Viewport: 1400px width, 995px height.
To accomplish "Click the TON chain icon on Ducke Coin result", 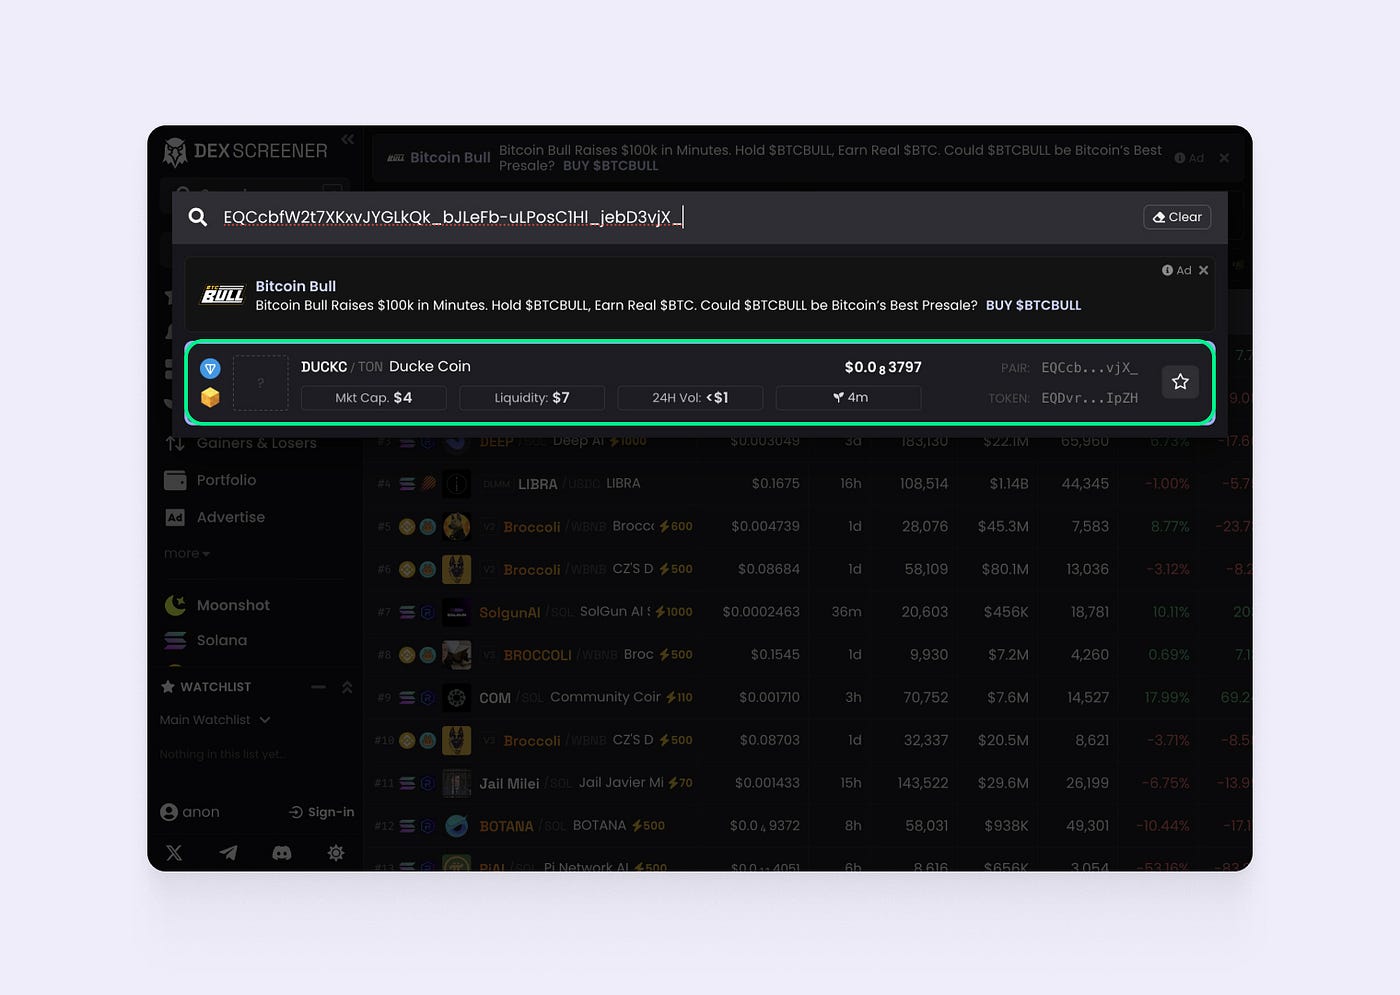I will (x=210, y=368).
